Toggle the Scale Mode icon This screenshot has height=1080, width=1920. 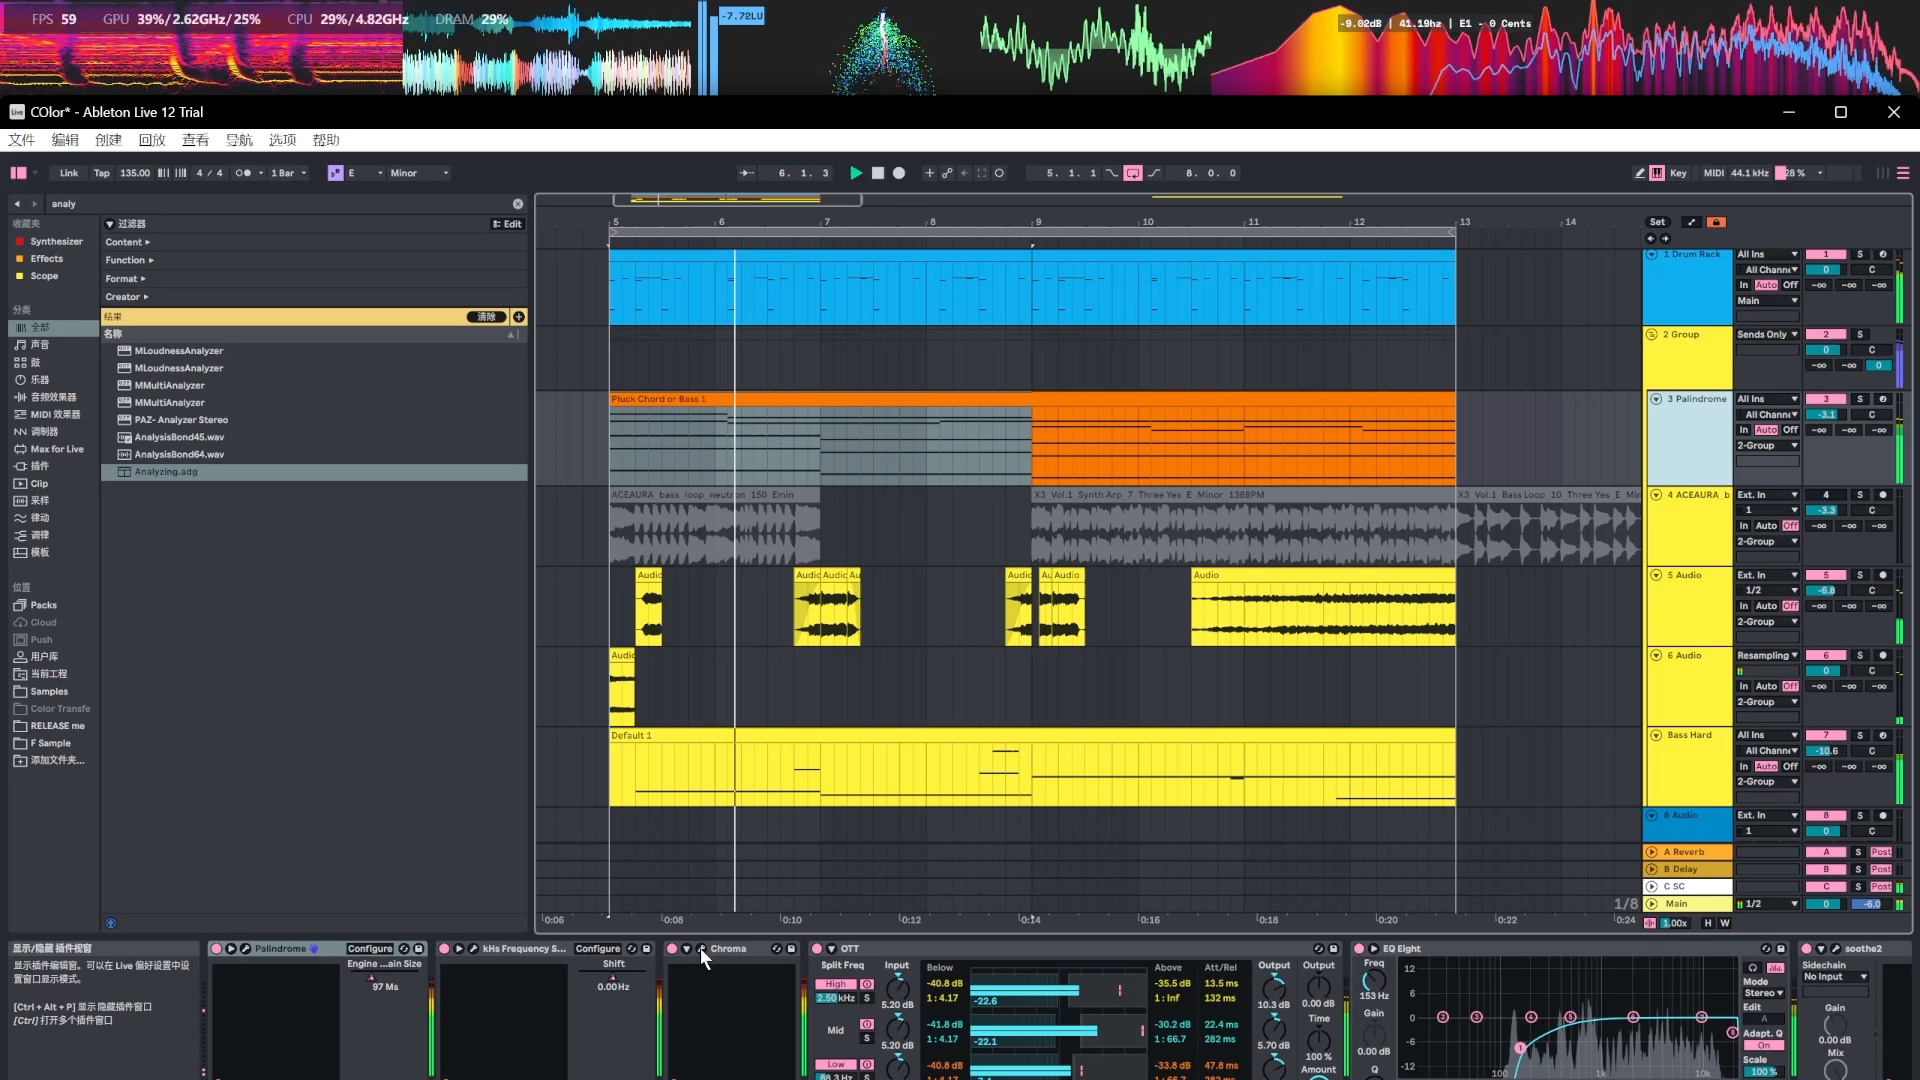pos(335,173)
